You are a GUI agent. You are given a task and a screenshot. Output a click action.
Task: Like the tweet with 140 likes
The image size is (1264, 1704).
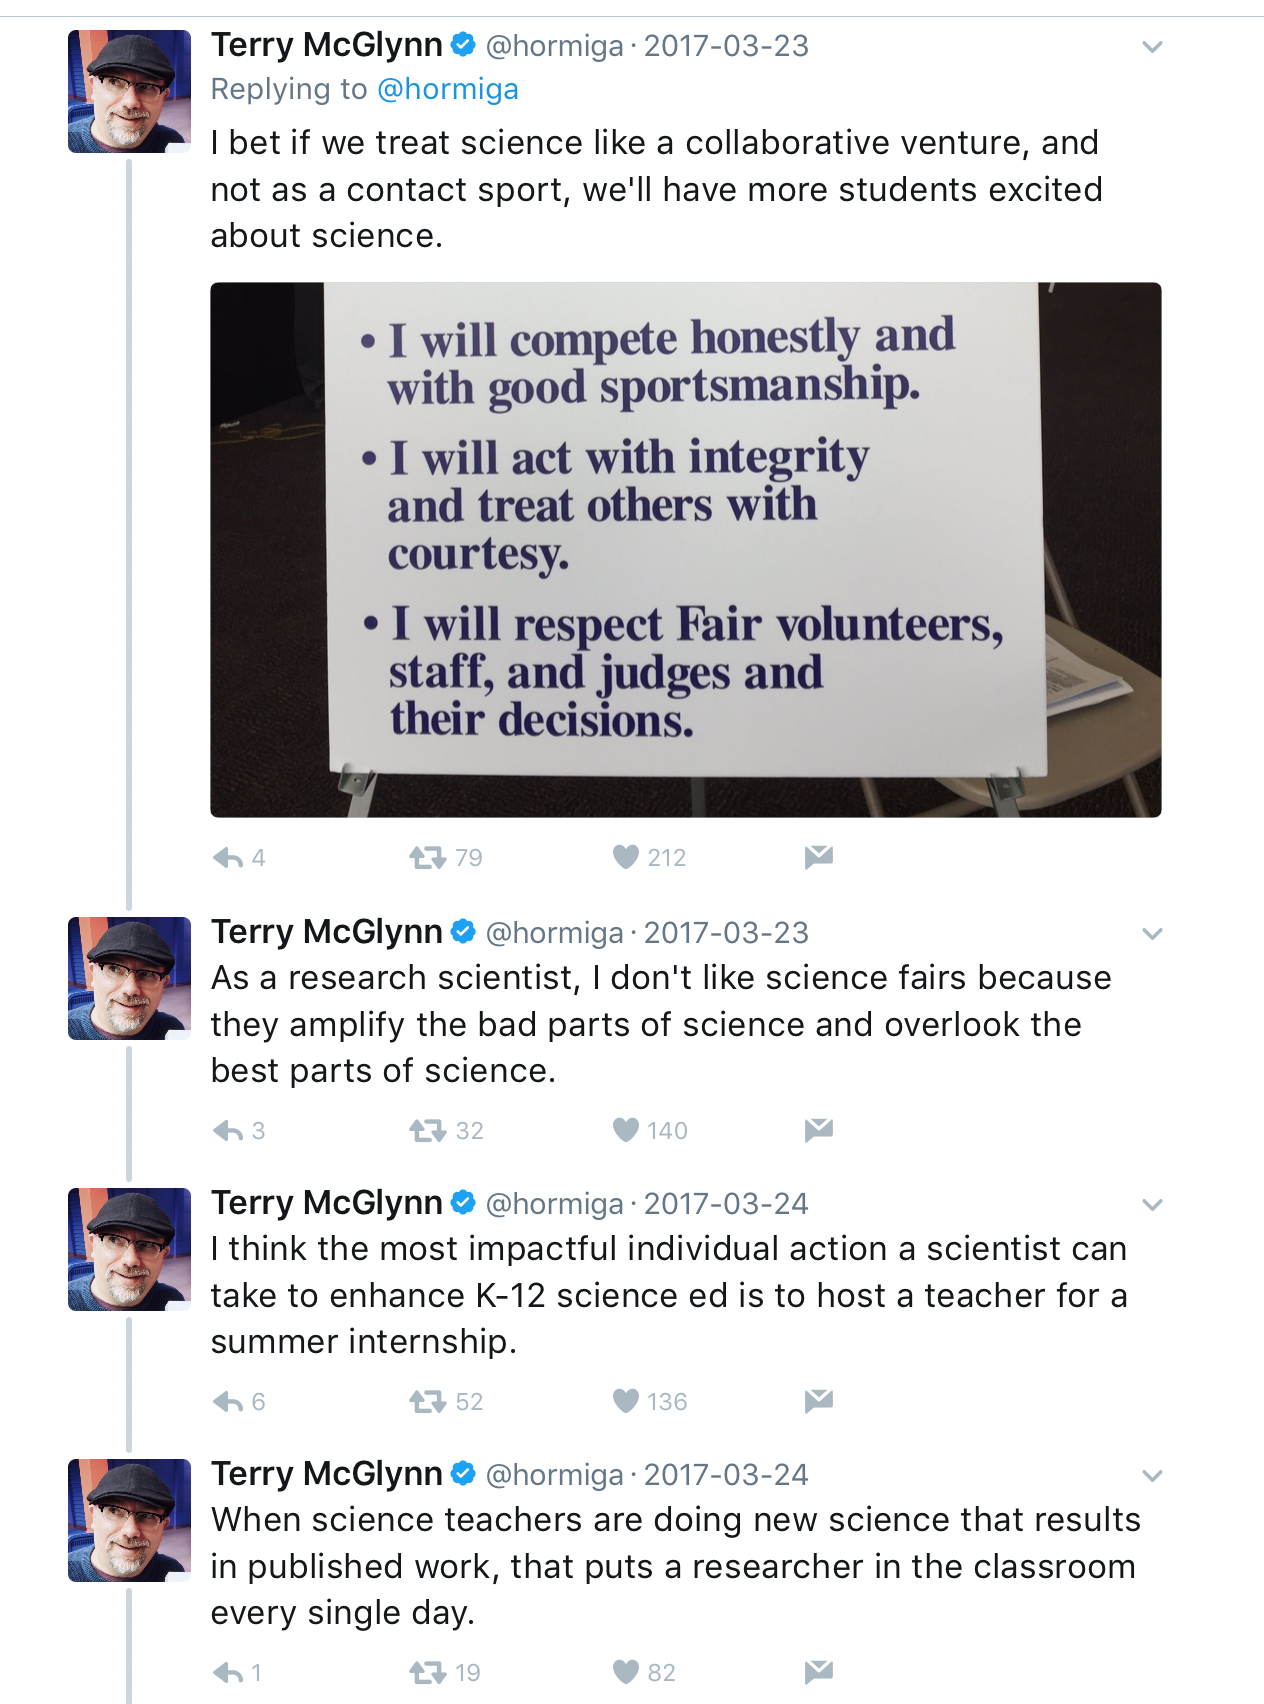(x=626, y=1130)
